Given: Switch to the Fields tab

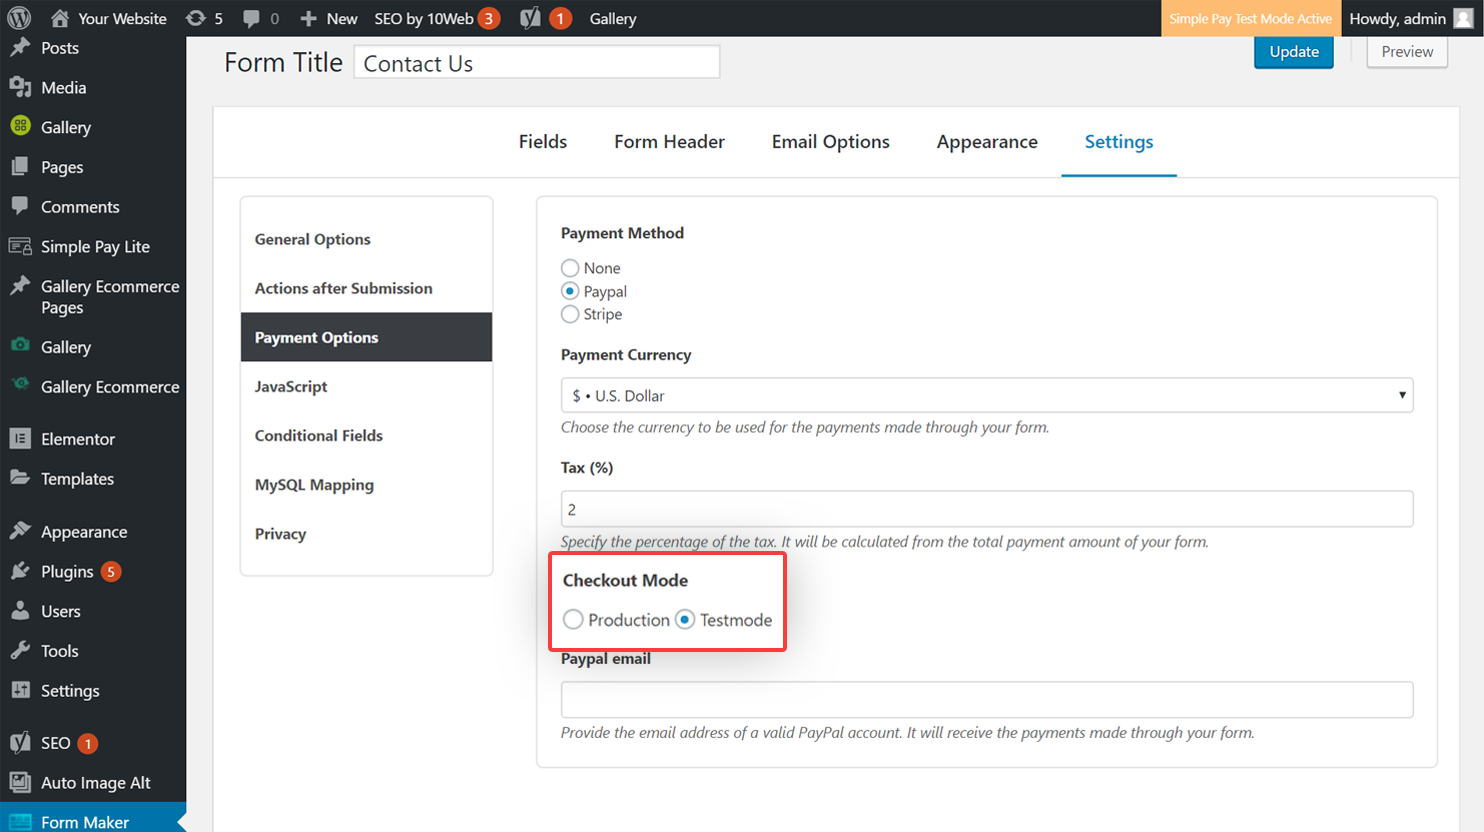Looking at the screenshot, I should click(543, 142).
